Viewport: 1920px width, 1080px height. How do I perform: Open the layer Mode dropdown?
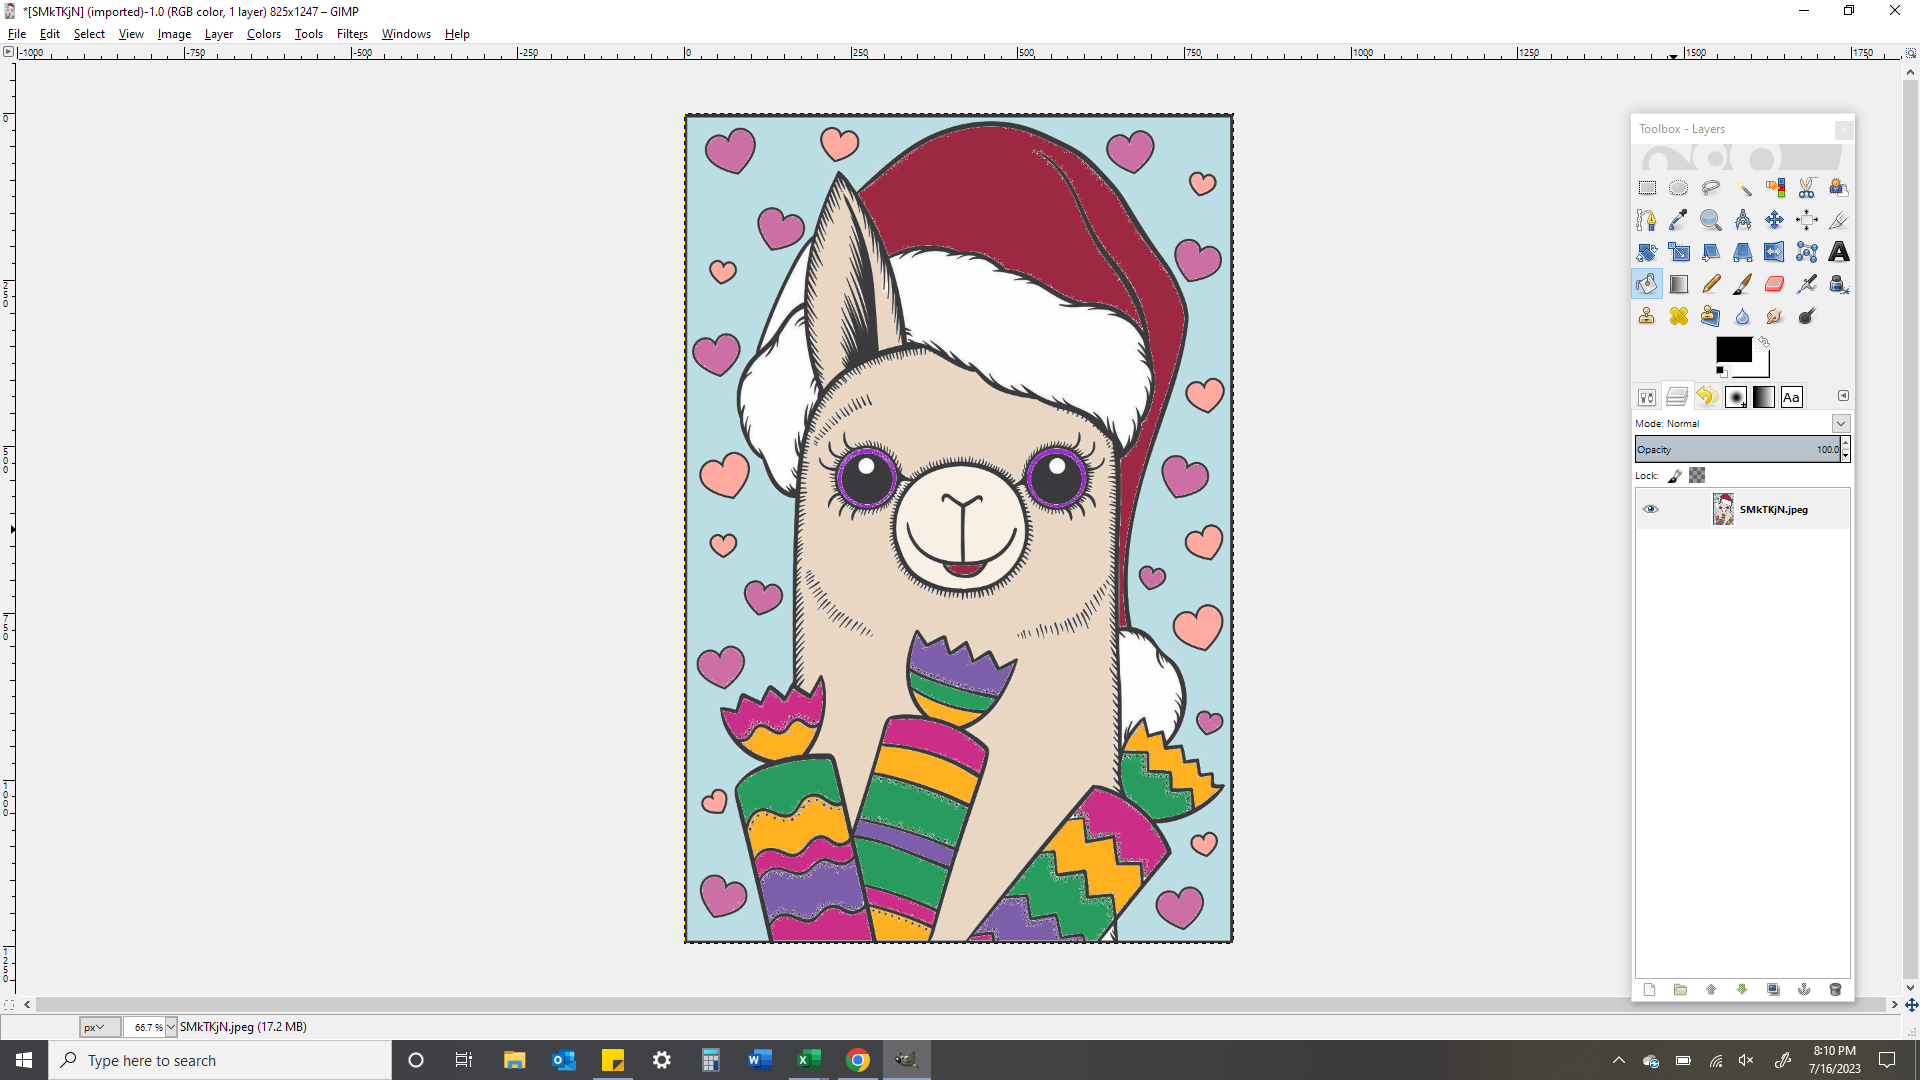1841,423
